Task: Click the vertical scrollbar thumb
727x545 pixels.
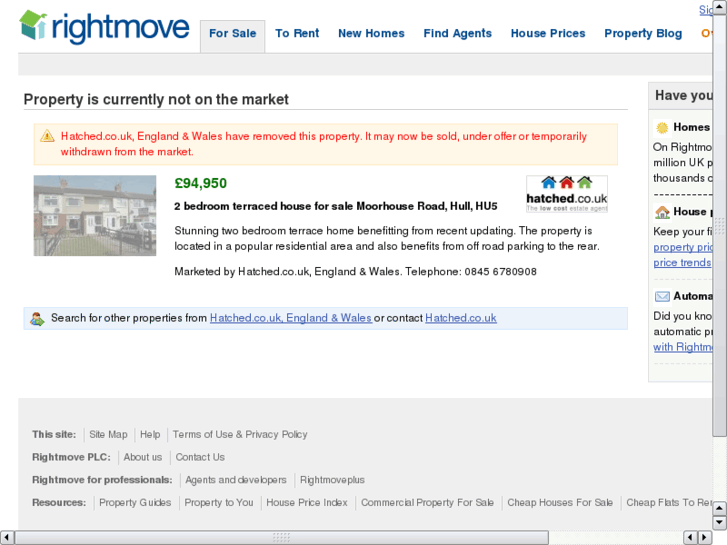Action: 720,225
